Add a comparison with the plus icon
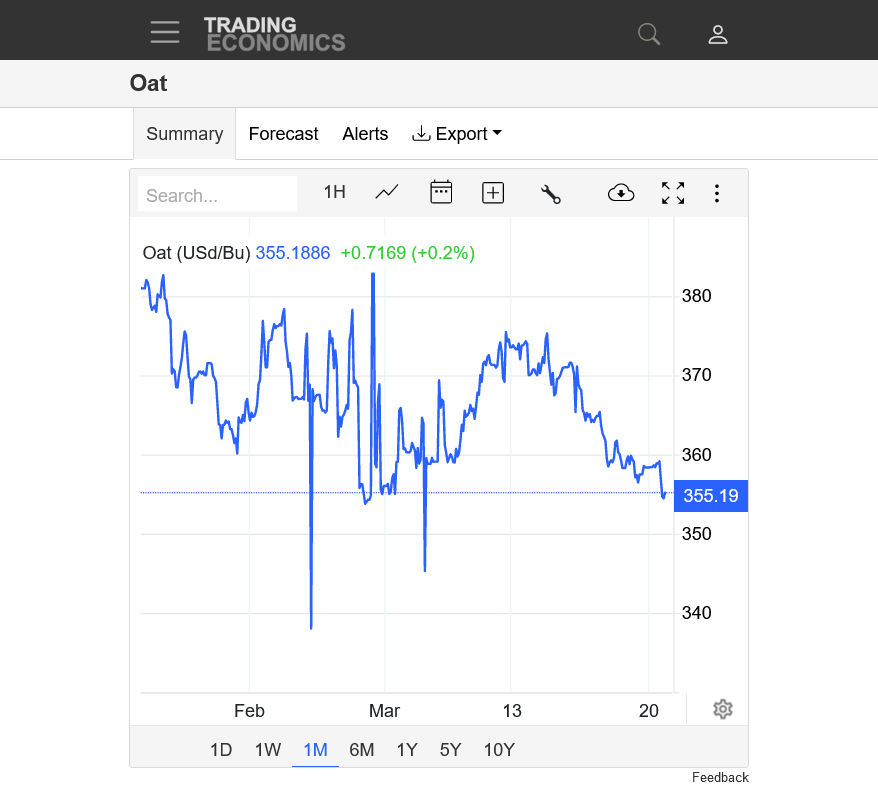Image resolution: width=878 pixels, height=807 pixels. tap(493, 193)
